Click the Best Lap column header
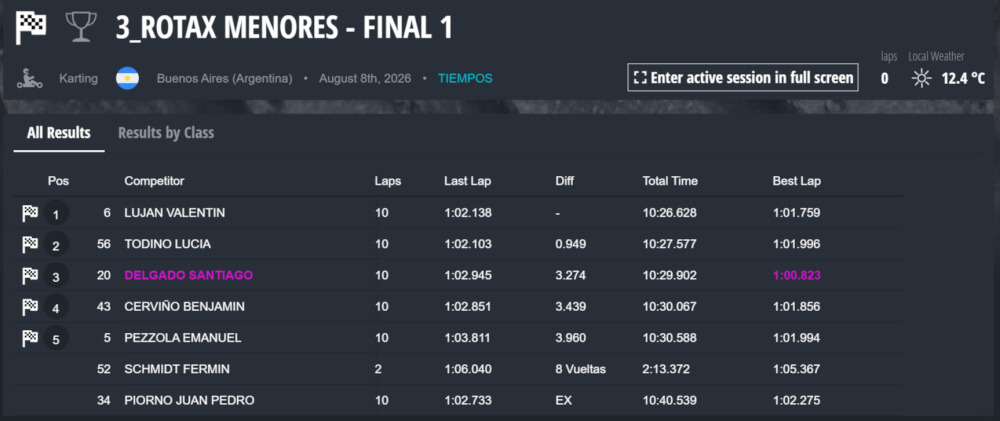 (x=797, y=181)
